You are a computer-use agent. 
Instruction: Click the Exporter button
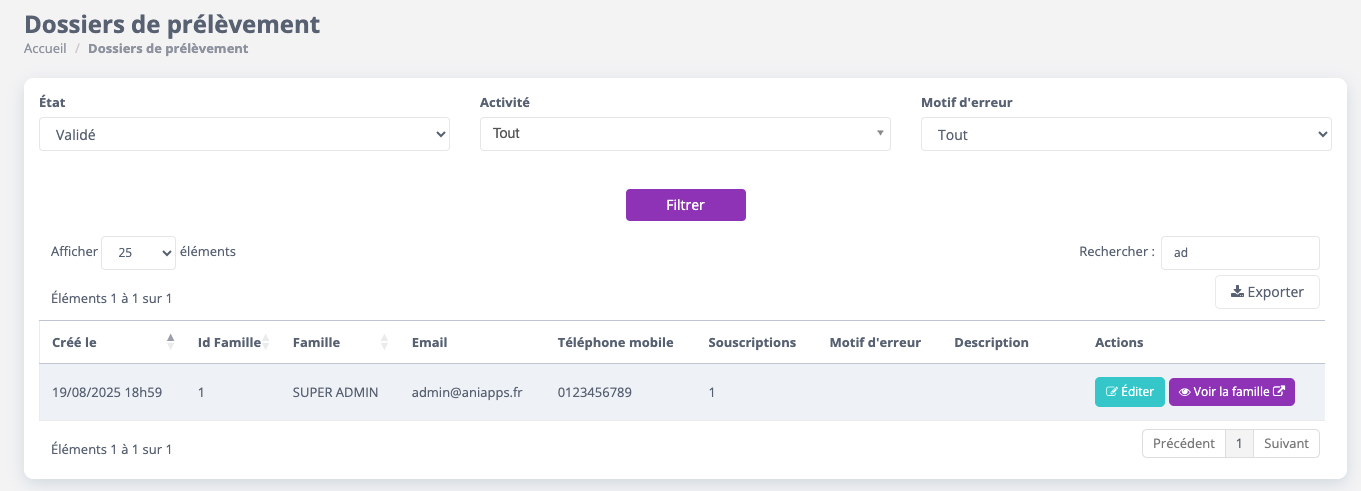[1267, 292]
